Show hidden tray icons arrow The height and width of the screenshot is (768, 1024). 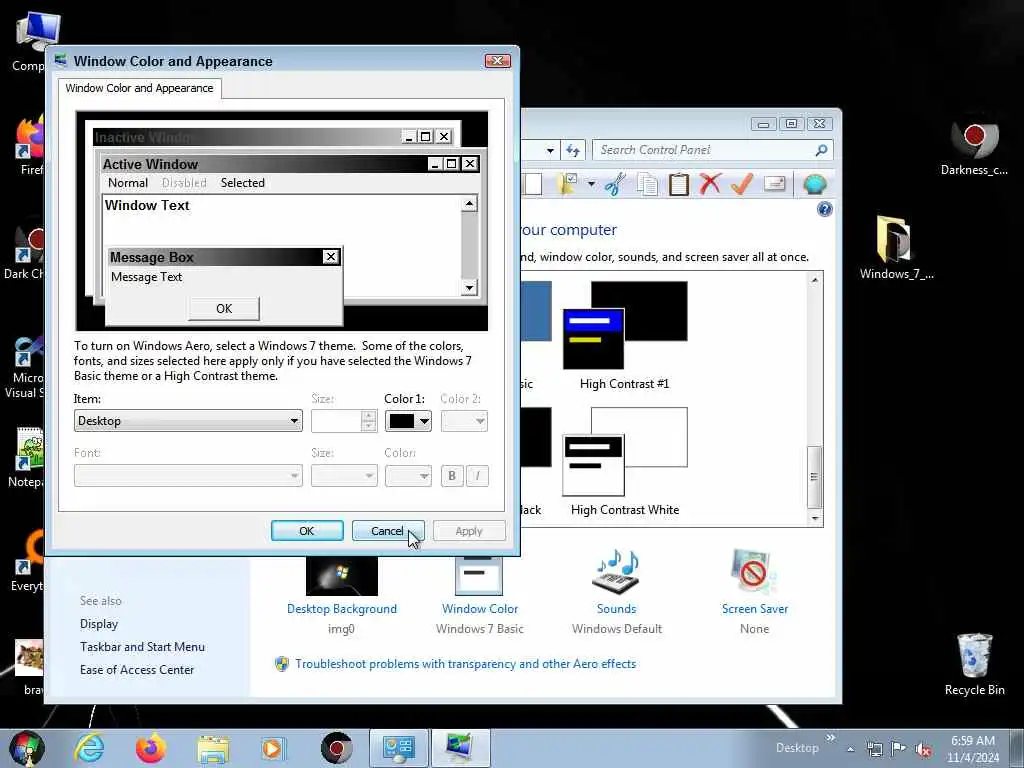(x=850, y=749)
